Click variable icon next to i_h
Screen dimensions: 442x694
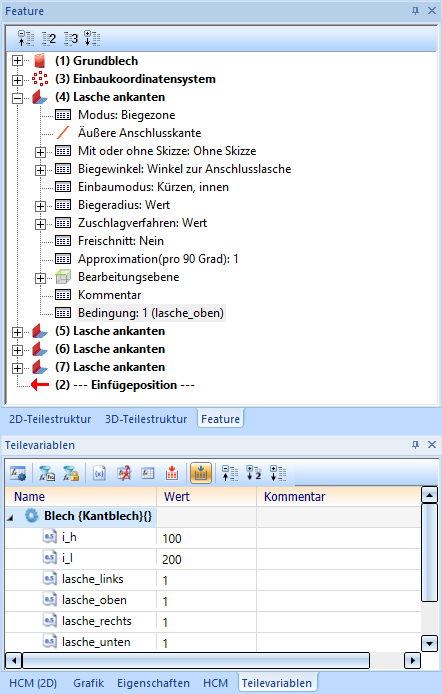pyautogui.click(x=50, y=537)
